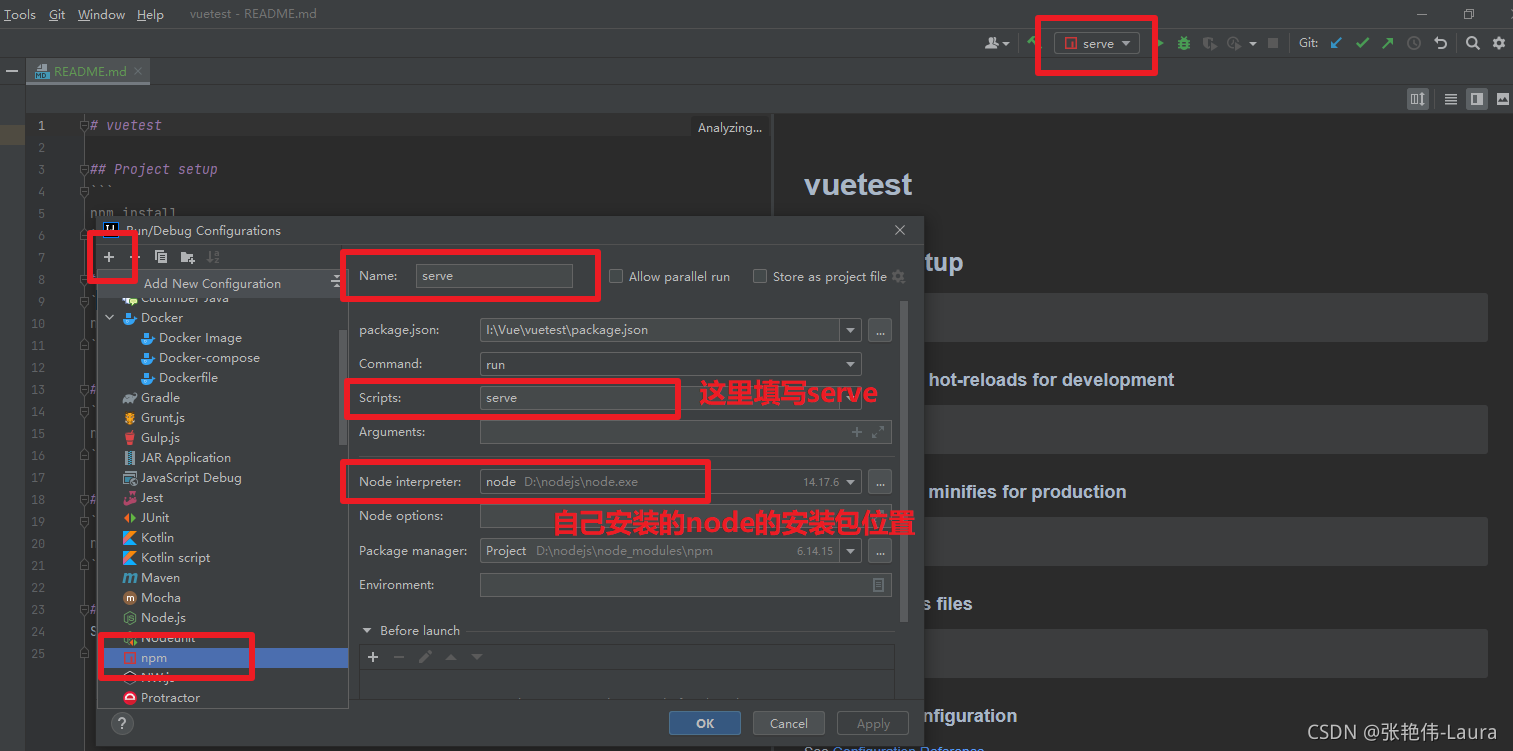Click the Environment input field

pyautogui.click(x=685, y=585)
